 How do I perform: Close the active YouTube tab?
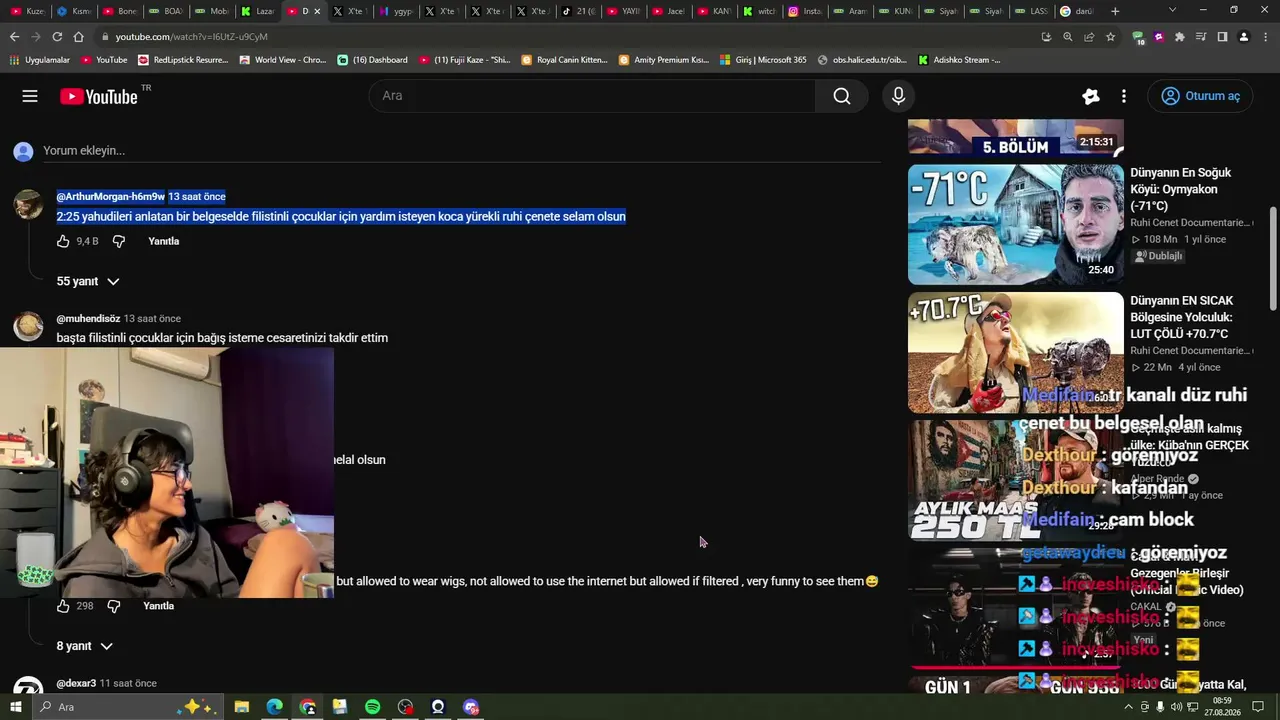[317, 11]
